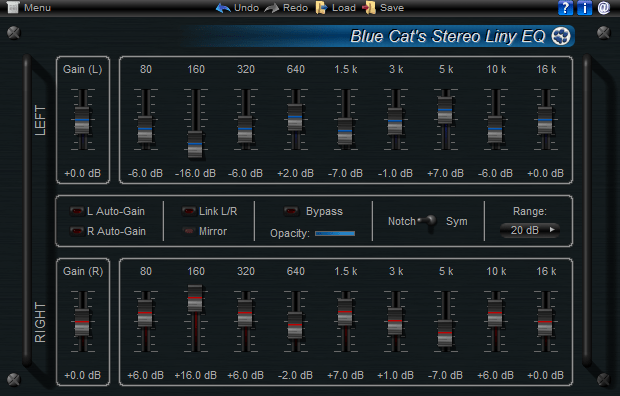
Task: Load a preset with the Load button
Action: [336, 8]
